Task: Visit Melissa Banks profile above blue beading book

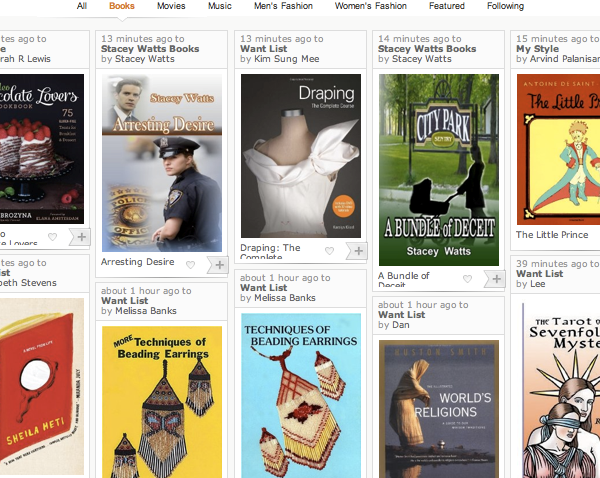Action: [285, 297]
